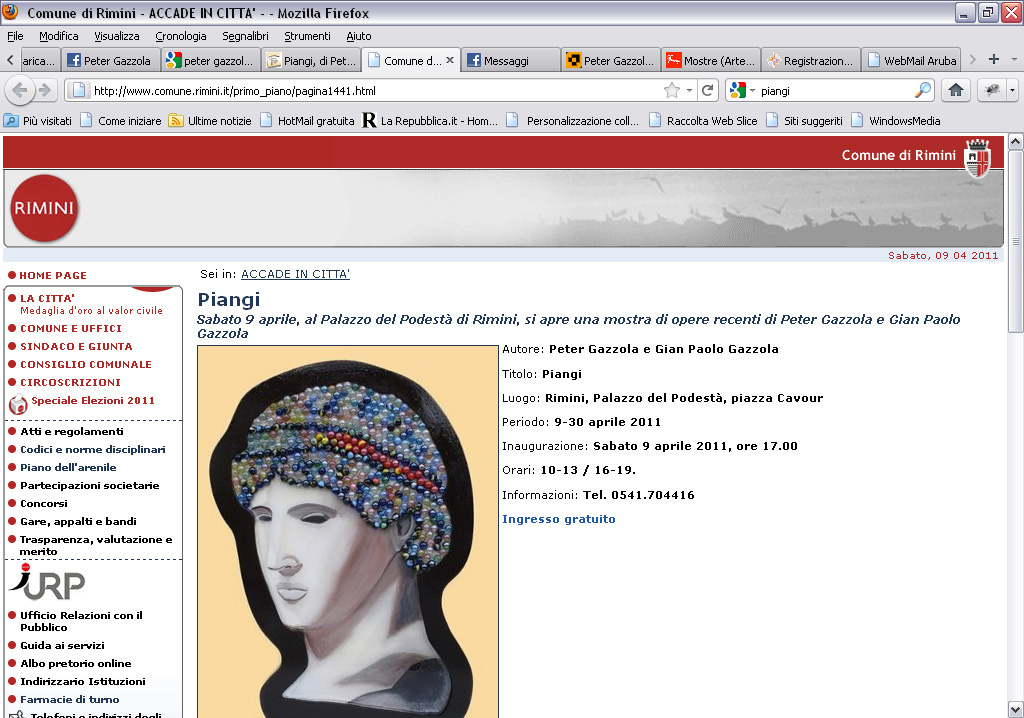Open Farmacie di turno link
Image resolution: width=1024 pixels, height=718 pixels.
69,699
